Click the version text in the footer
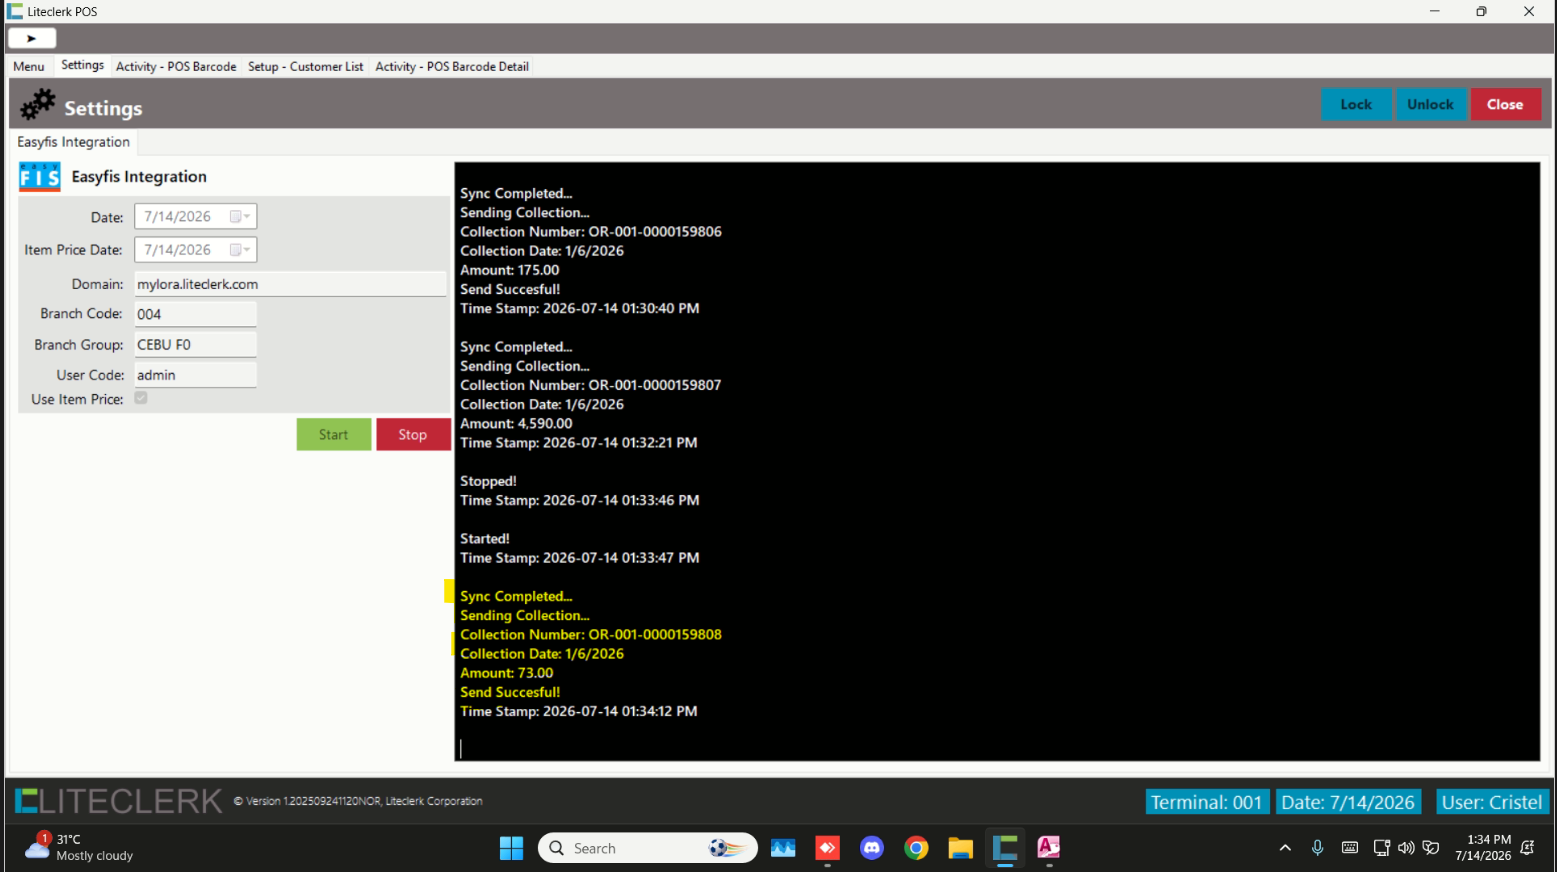The image size is (1557, 872). coord(358,801)
